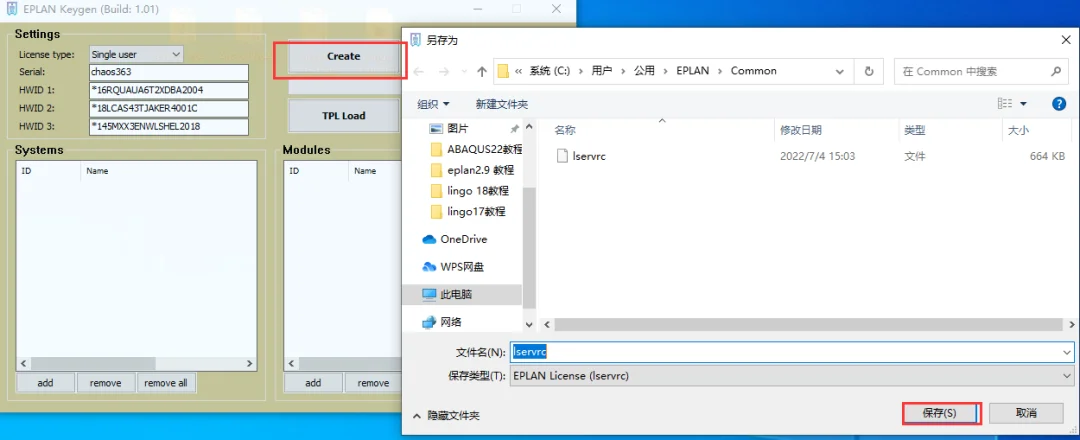The height and width of the screenshot is (440, 1080).
Task: Click the 此电脑 computer icon
Action: click(x=429, y=294)
